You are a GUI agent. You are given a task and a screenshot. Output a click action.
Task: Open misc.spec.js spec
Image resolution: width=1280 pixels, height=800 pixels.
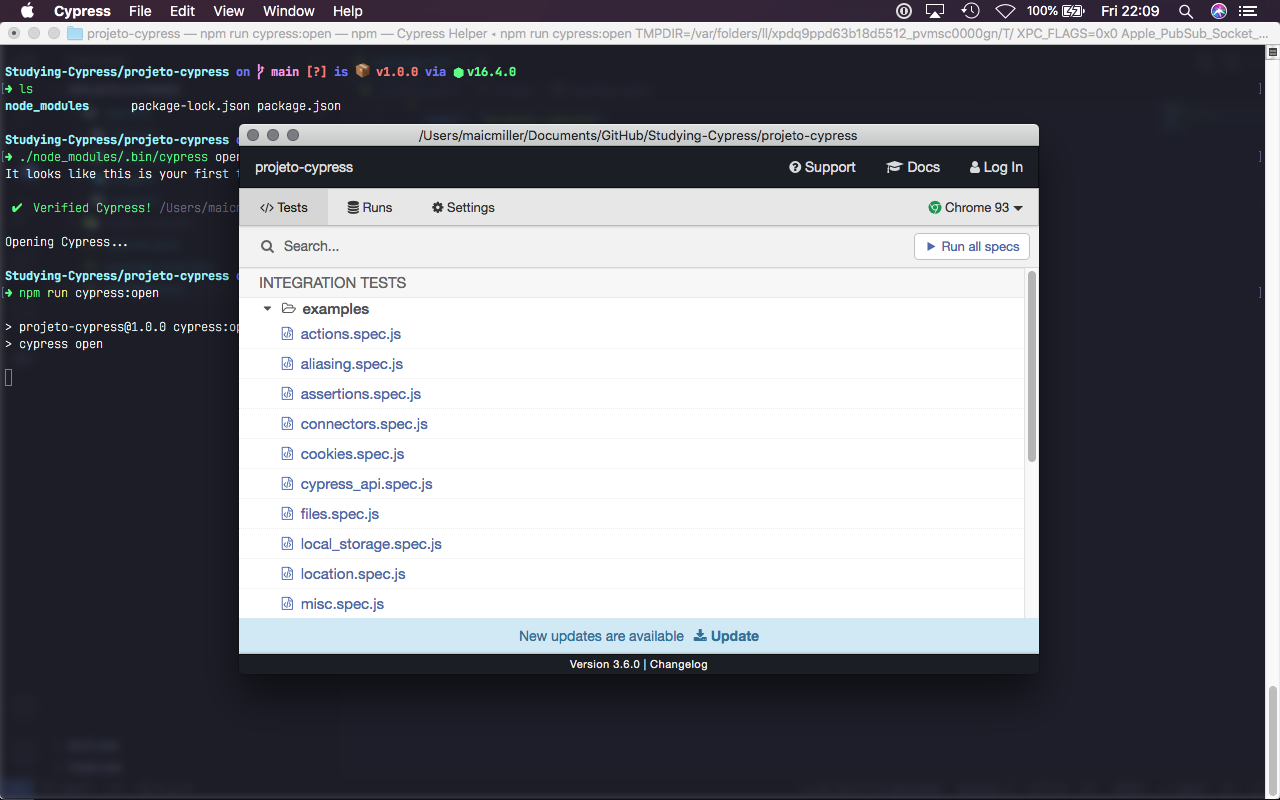[342, 604]
